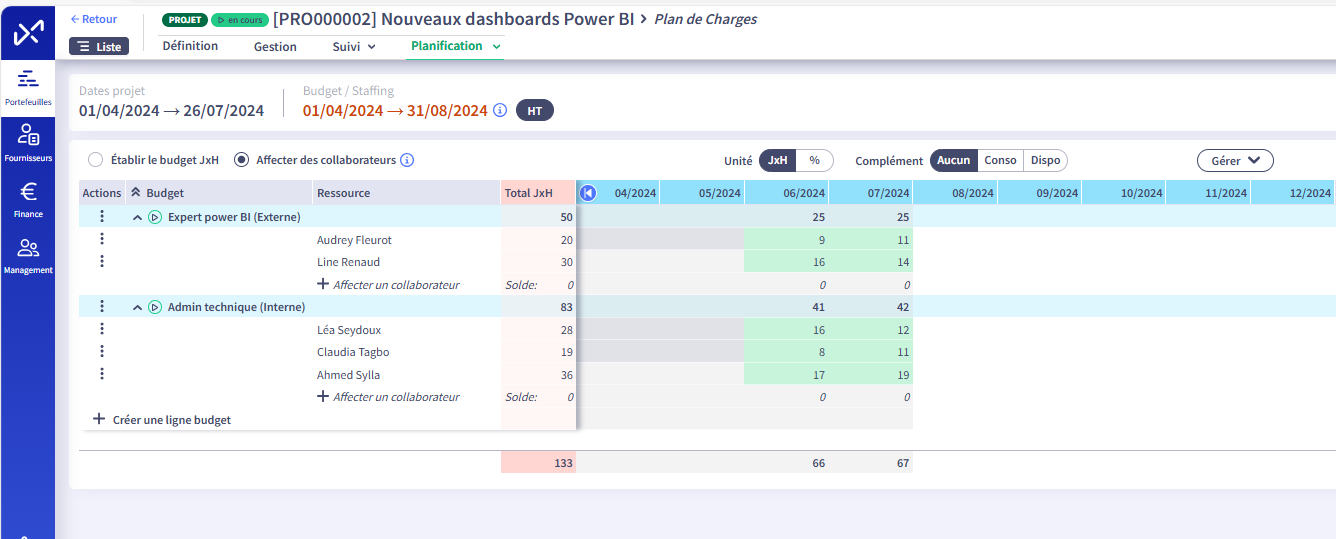Image resolution: width=1336 pixels, height=539 pixels.
Task: Set Complément to Conso
Action: [1000, 160]
